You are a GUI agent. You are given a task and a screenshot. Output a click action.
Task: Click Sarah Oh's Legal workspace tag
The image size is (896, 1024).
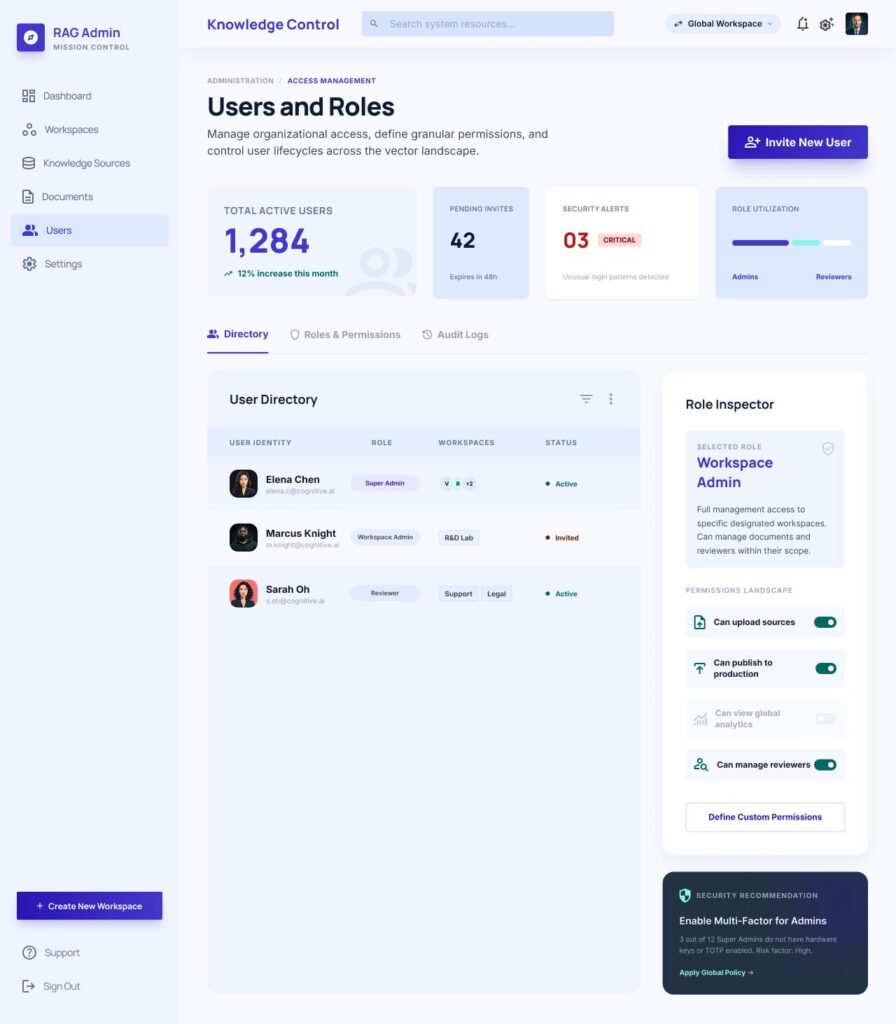click(x=496, y=594)
